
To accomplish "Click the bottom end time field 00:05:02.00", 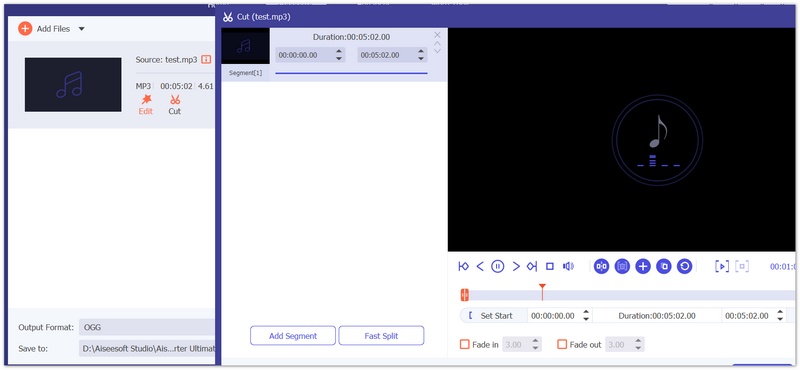I will coord(747,316).
